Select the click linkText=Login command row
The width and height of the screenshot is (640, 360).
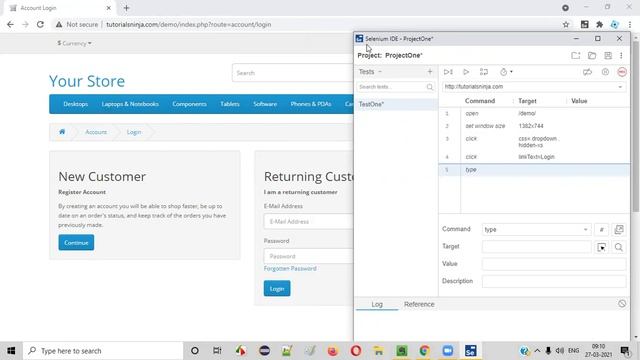point(534,157)
